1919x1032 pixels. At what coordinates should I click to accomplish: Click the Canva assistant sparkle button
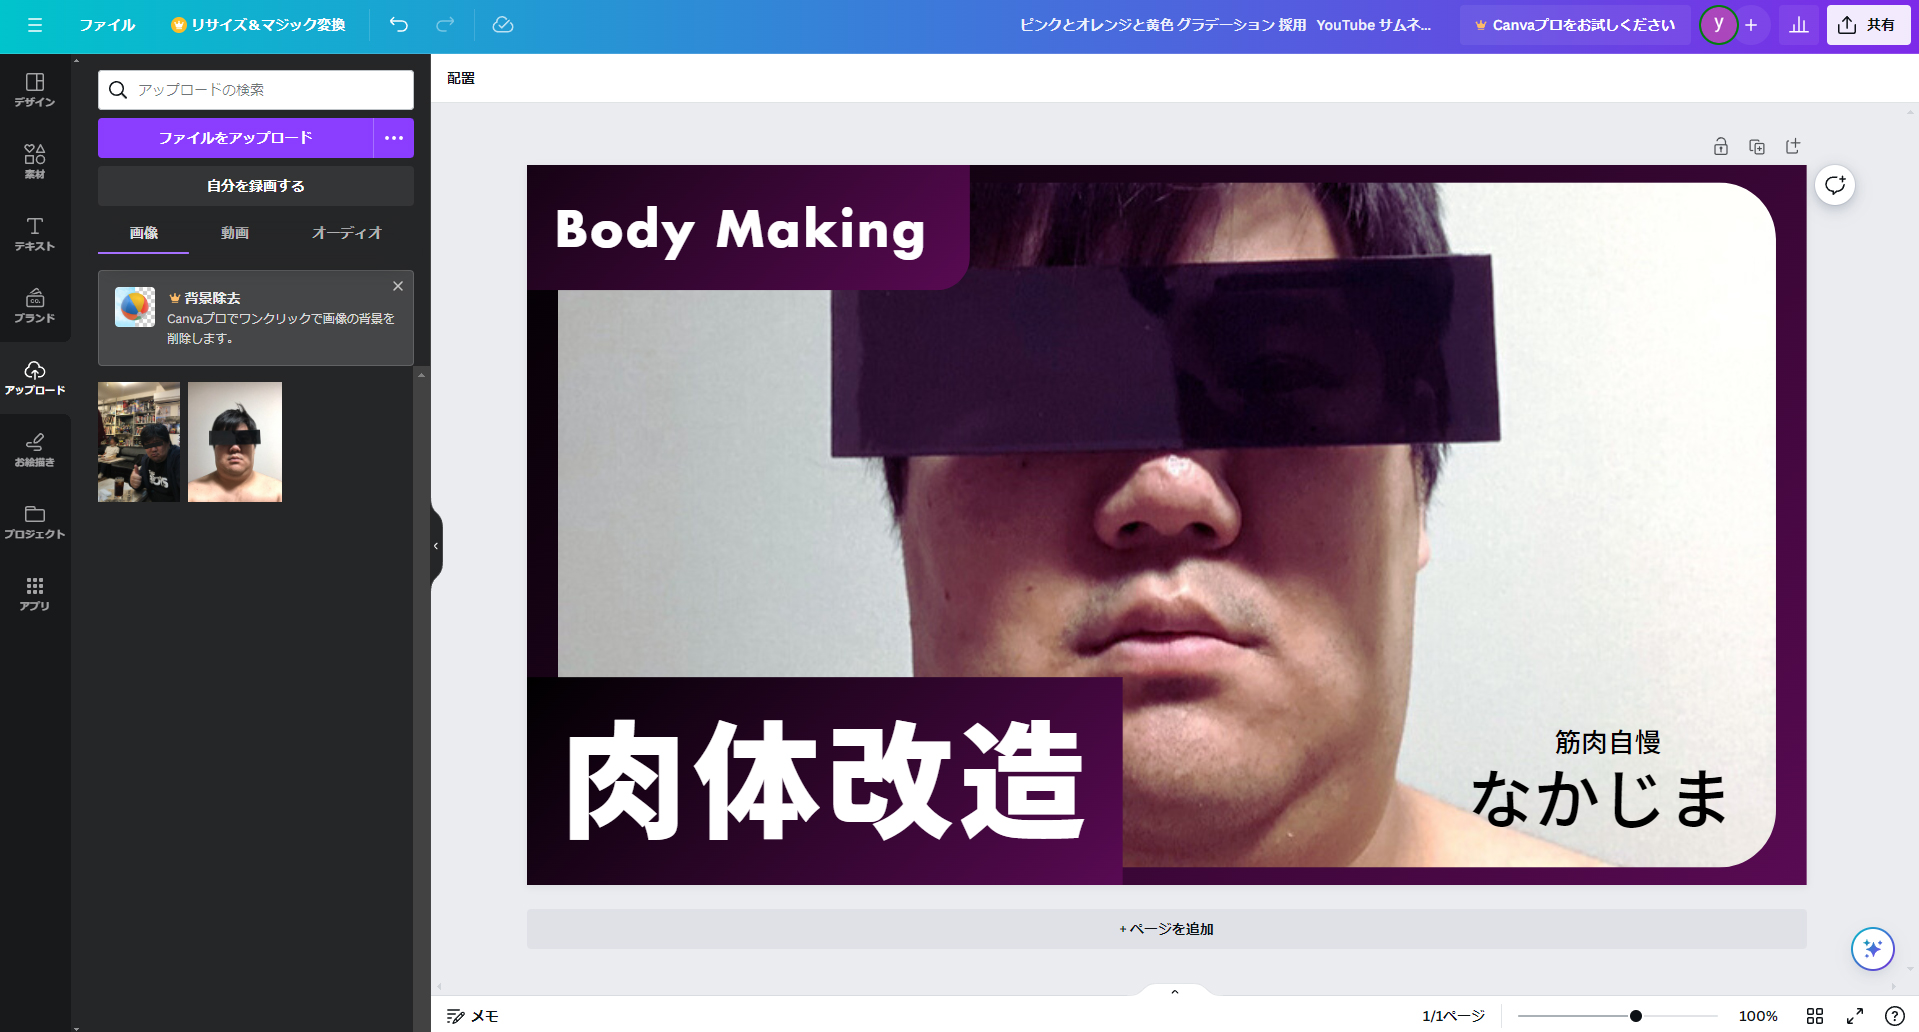point(1872,948)
